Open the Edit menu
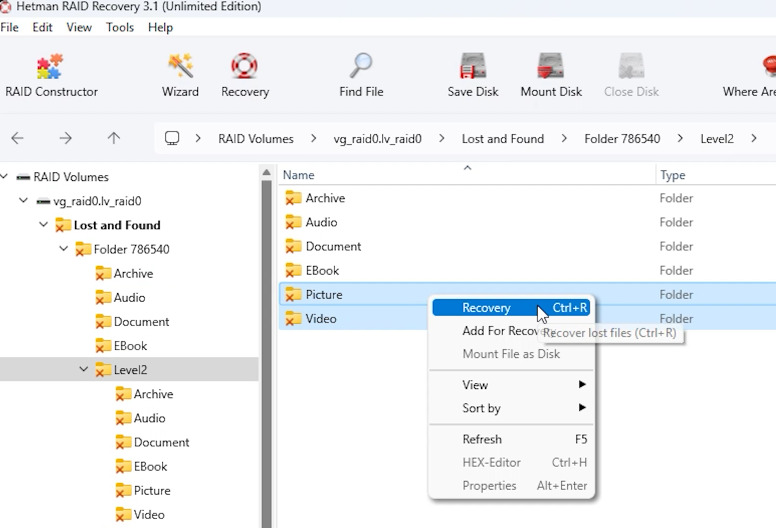This screenshot has height=528, width=776. pos(43,28)
